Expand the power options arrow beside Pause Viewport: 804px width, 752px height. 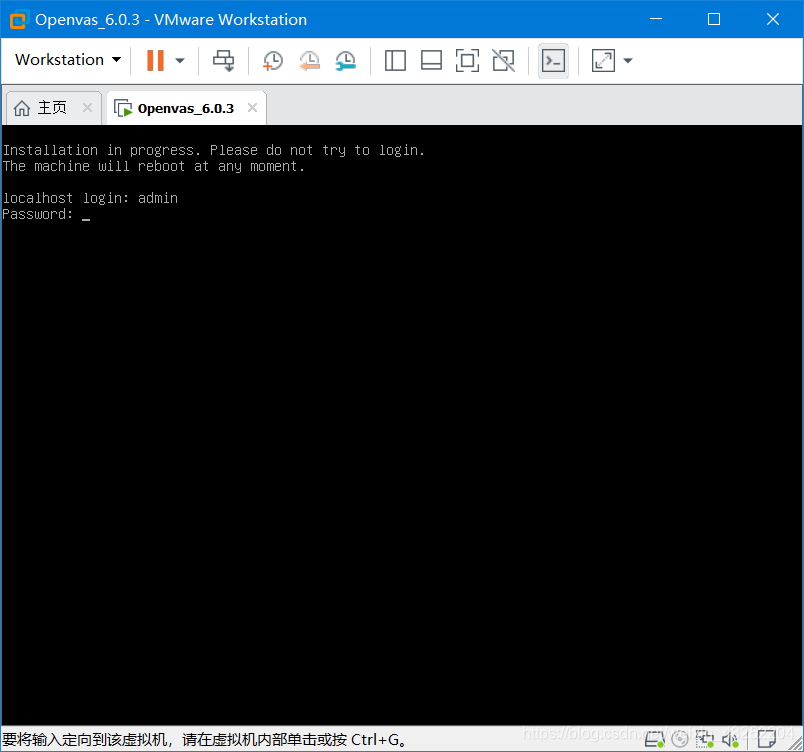click(x=179, y=60)
